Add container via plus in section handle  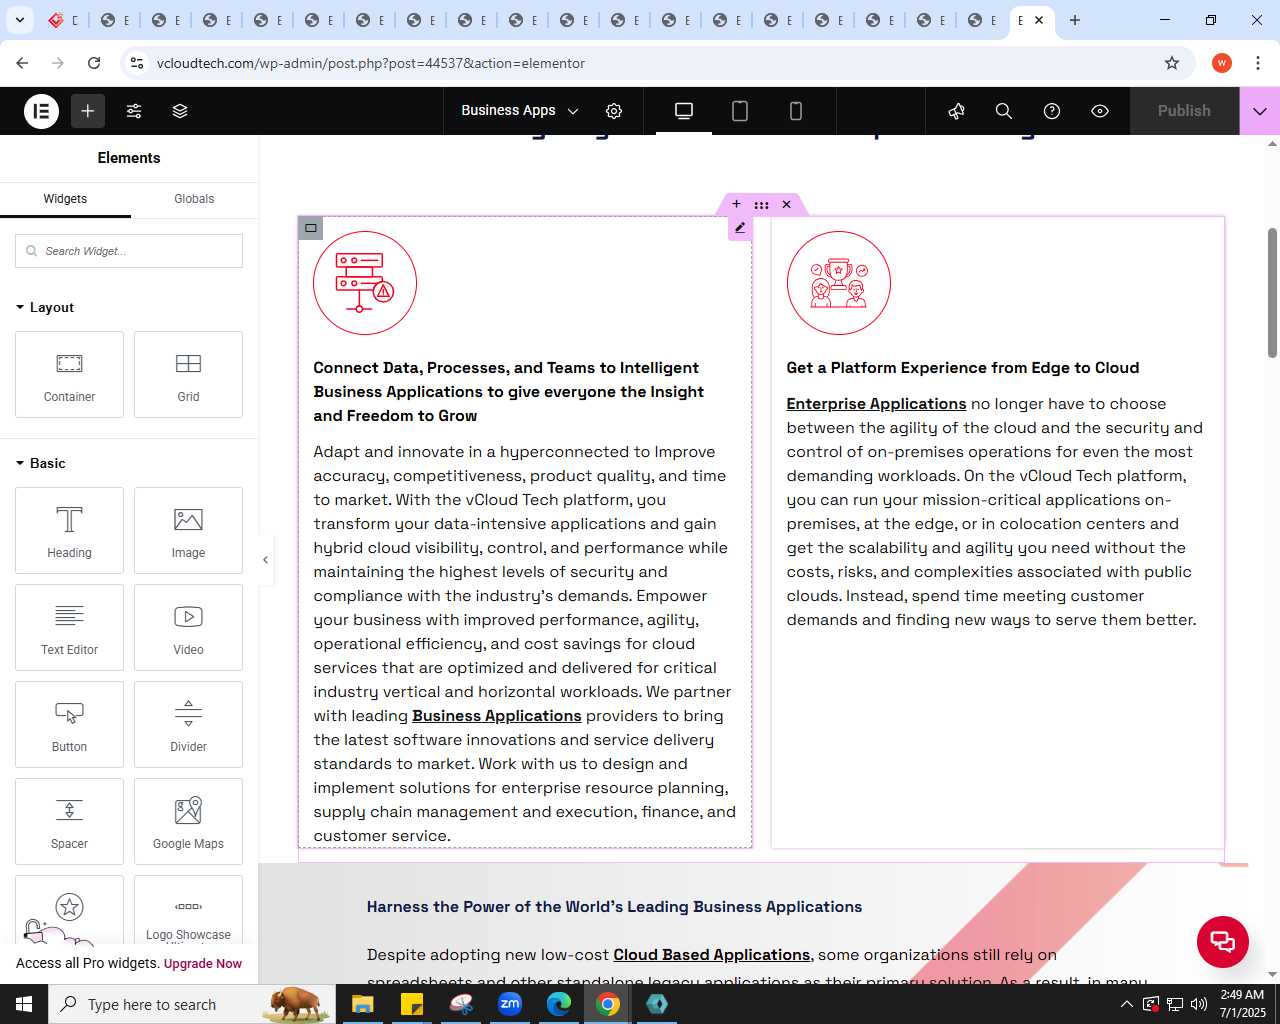736,204
